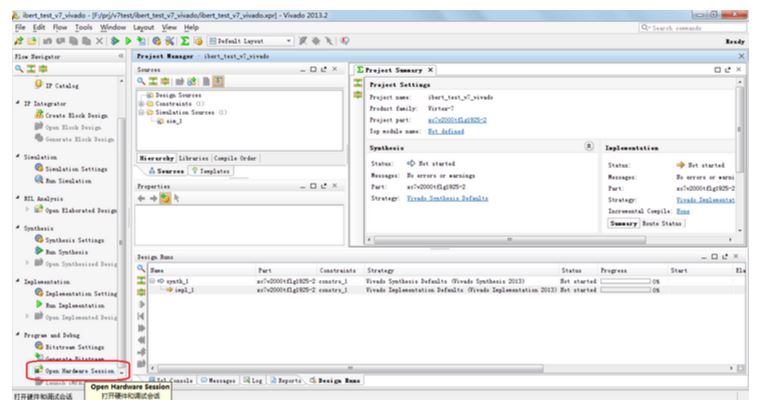The width and height of the screenshot is (766, 408).
Task: Click the Vivado Synthesis Defaults strategy link
Action: tap(447, 198)
